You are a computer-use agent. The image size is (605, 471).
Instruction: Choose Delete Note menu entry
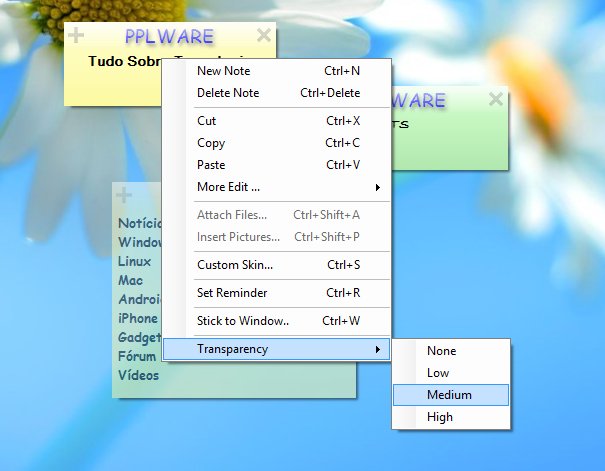[x=228, y=93]
